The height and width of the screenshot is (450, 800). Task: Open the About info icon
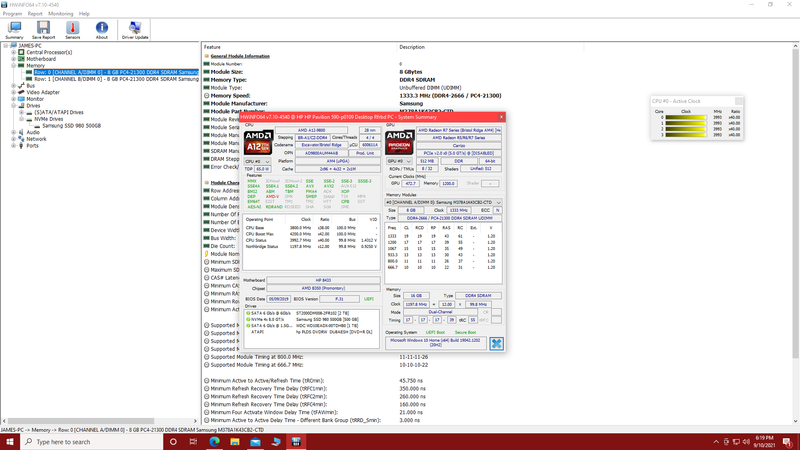[102, 30]
